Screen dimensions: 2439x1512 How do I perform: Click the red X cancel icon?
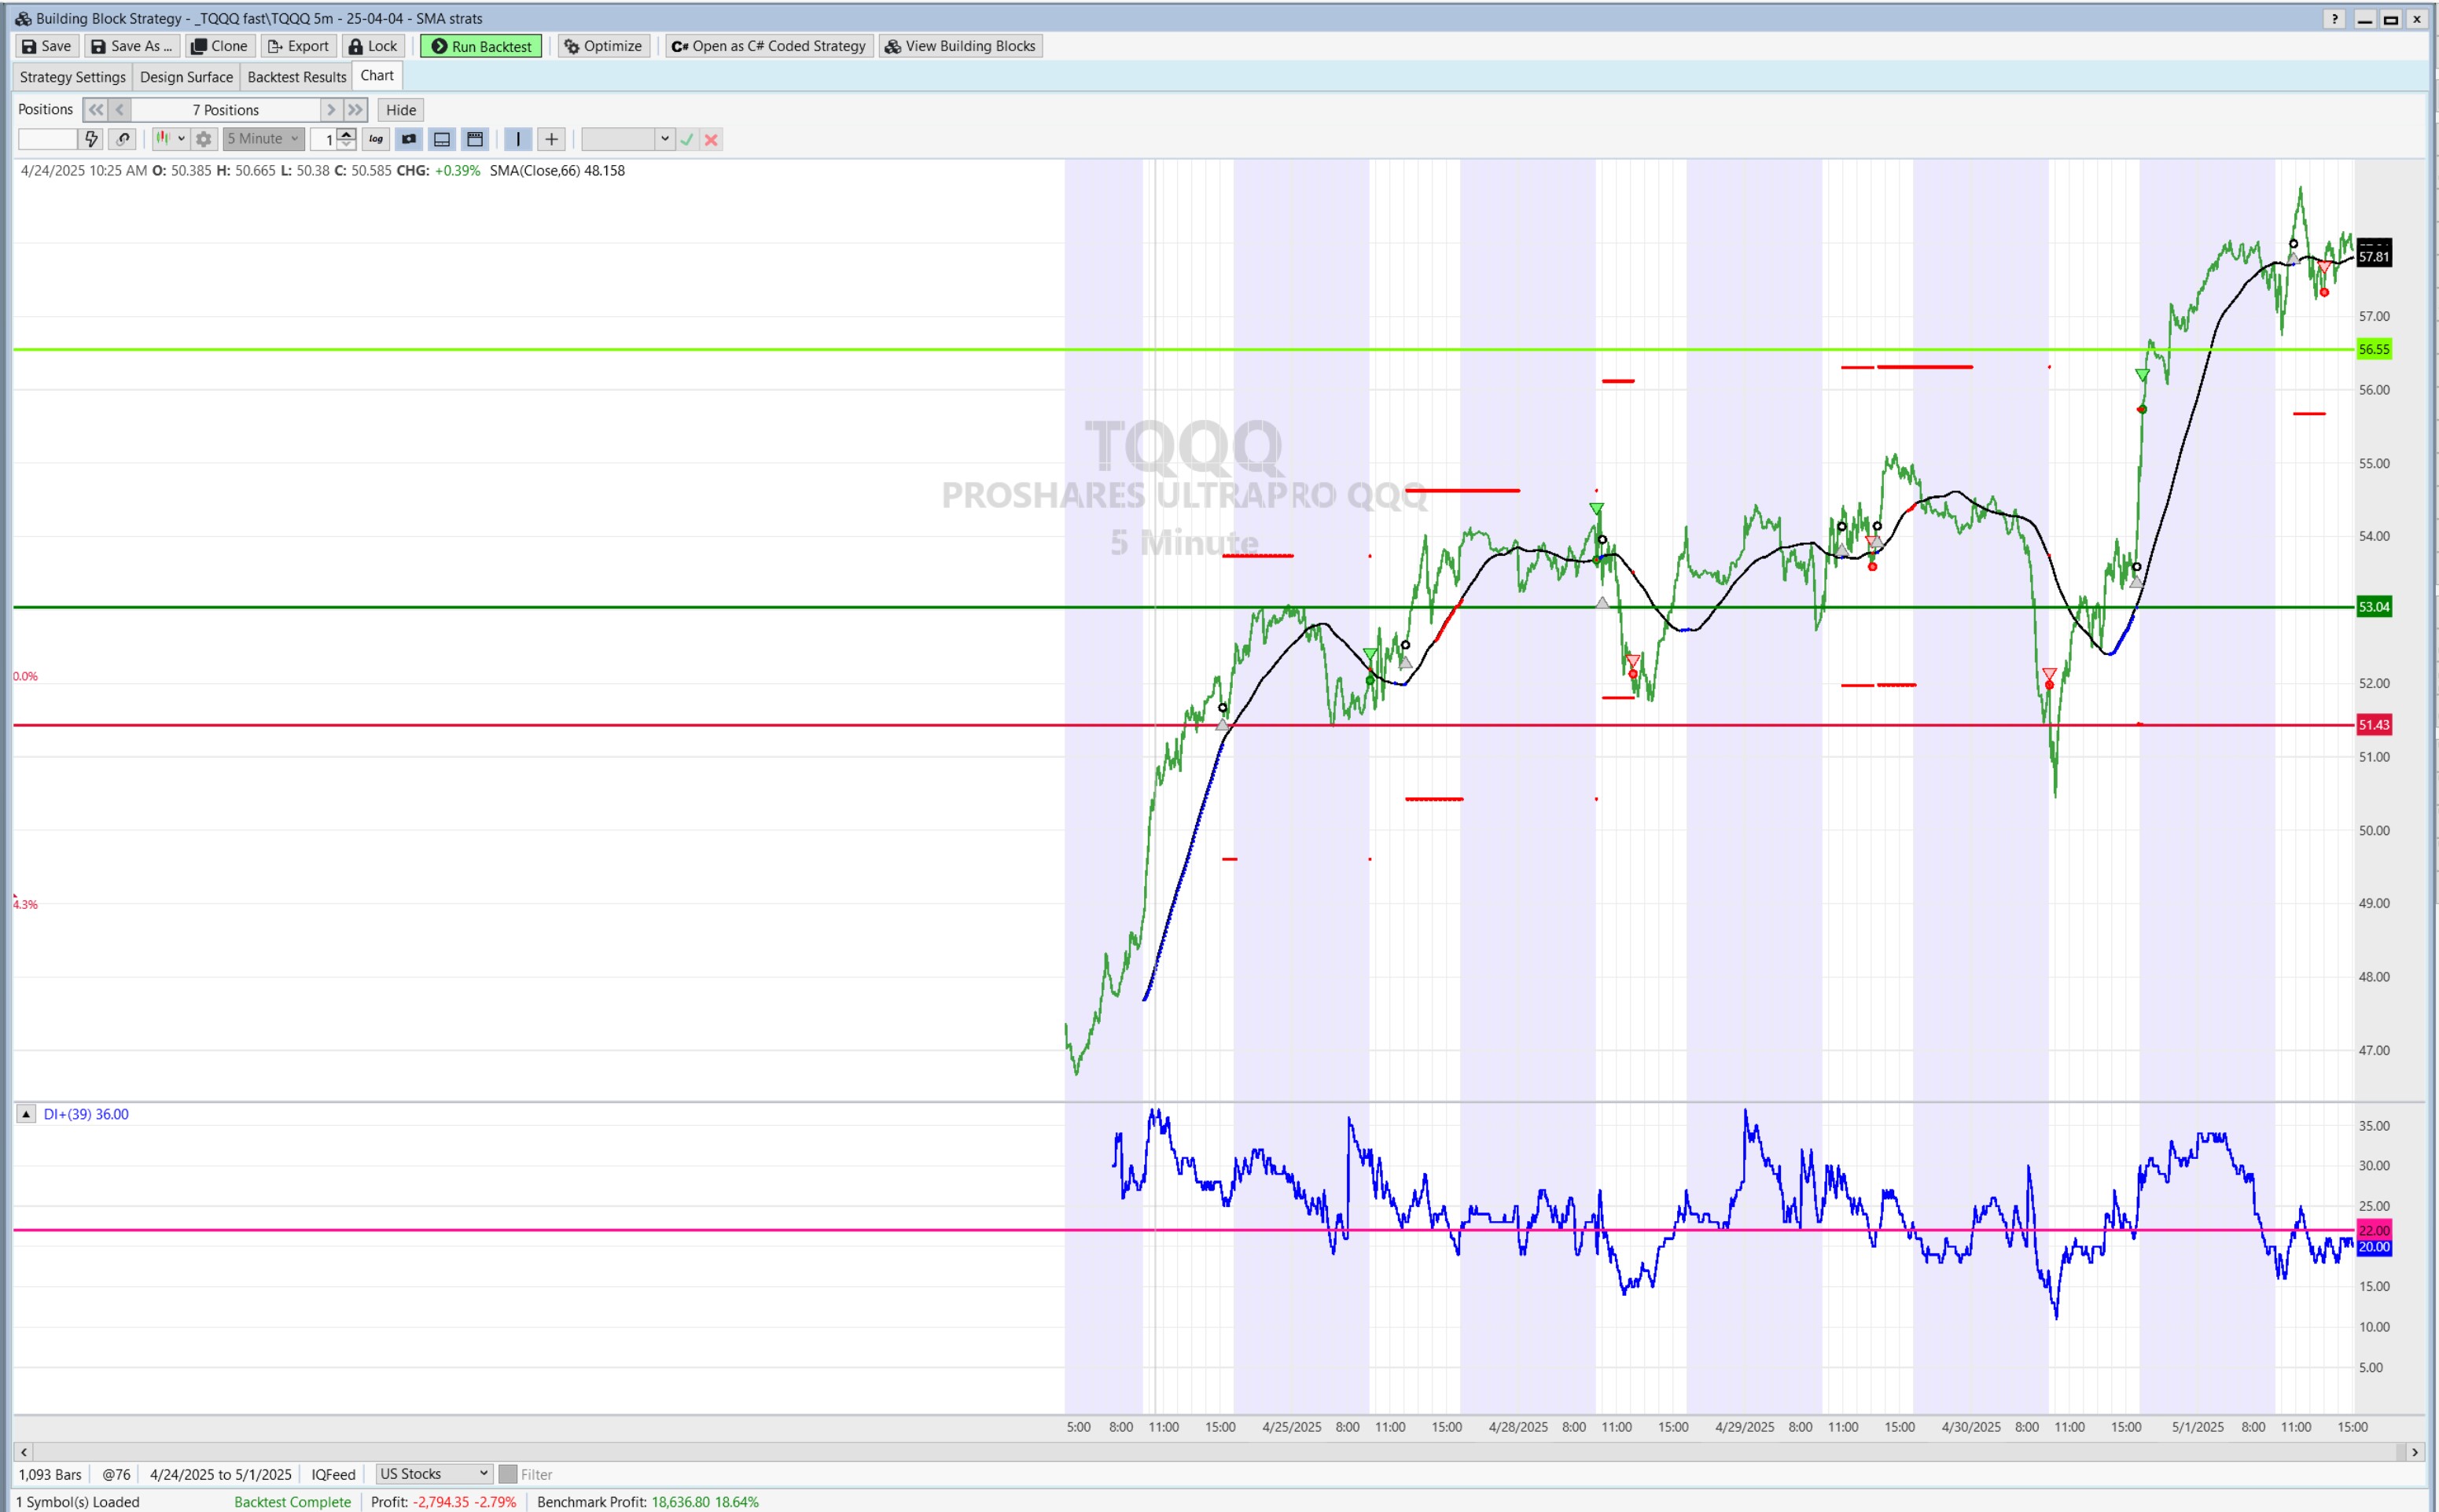[711, 140]
